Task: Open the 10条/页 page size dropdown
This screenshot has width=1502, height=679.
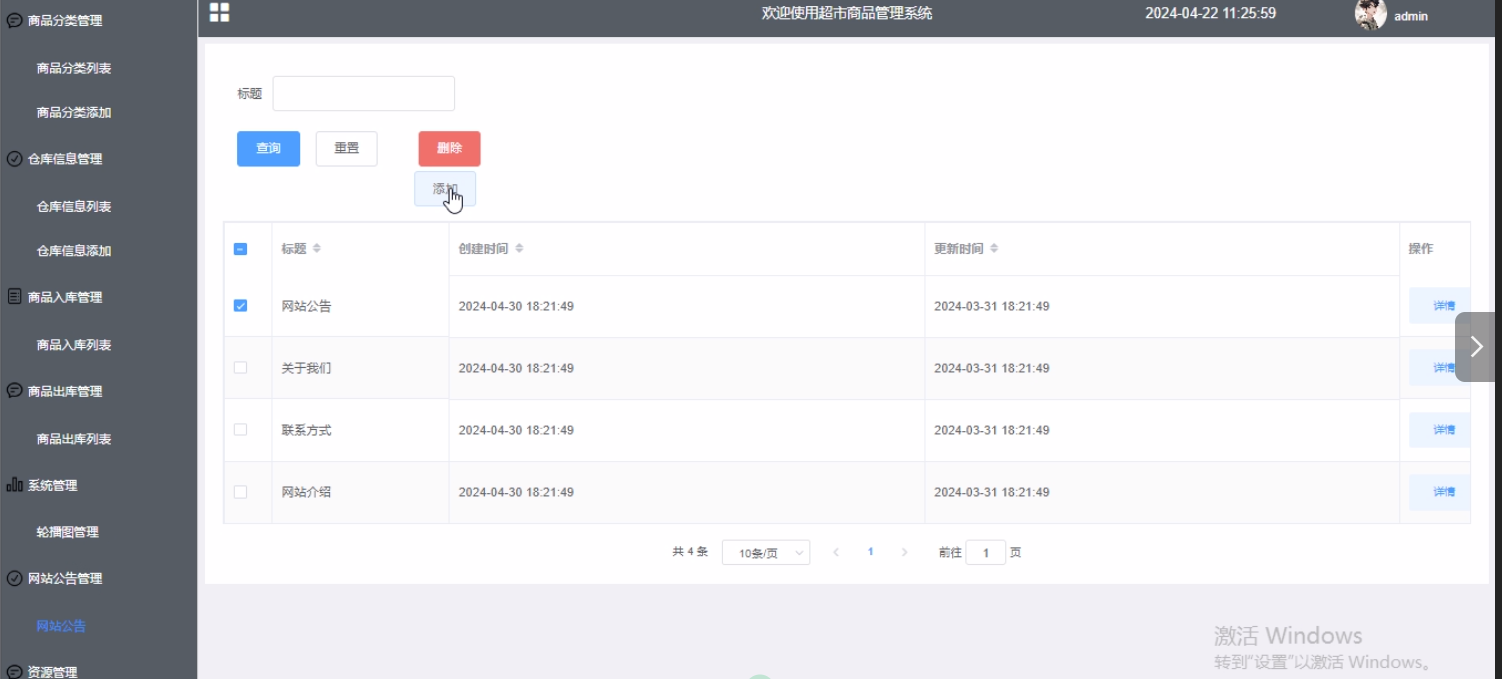Action: click(x=766, y=552)
